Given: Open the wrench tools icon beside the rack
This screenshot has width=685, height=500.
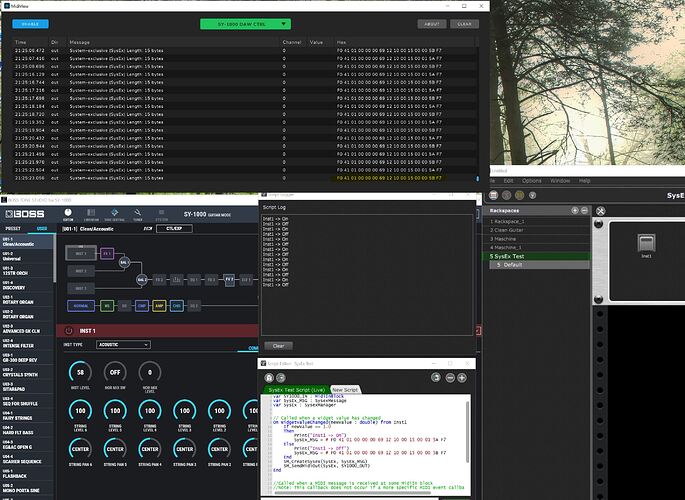Looking at the screenshot, I should click(601, 210).
